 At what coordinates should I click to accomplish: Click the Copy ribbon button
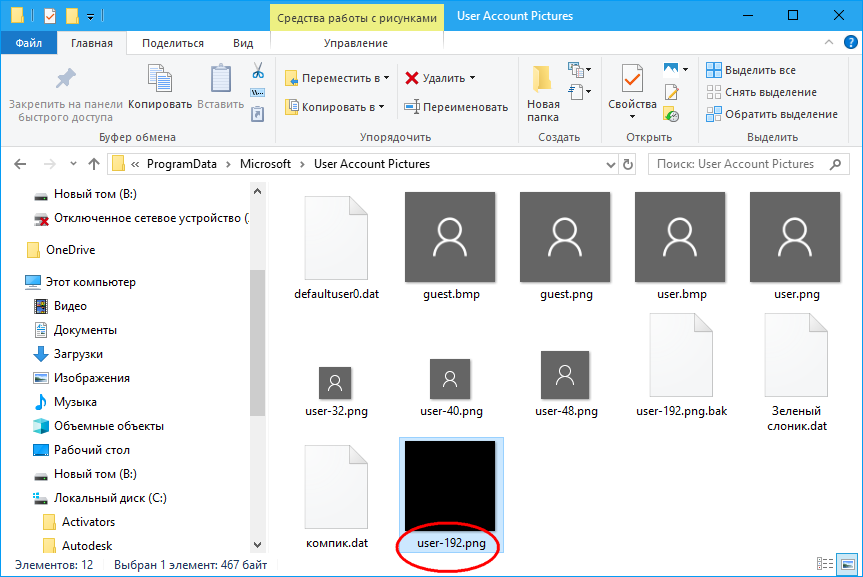pos(160,87)
